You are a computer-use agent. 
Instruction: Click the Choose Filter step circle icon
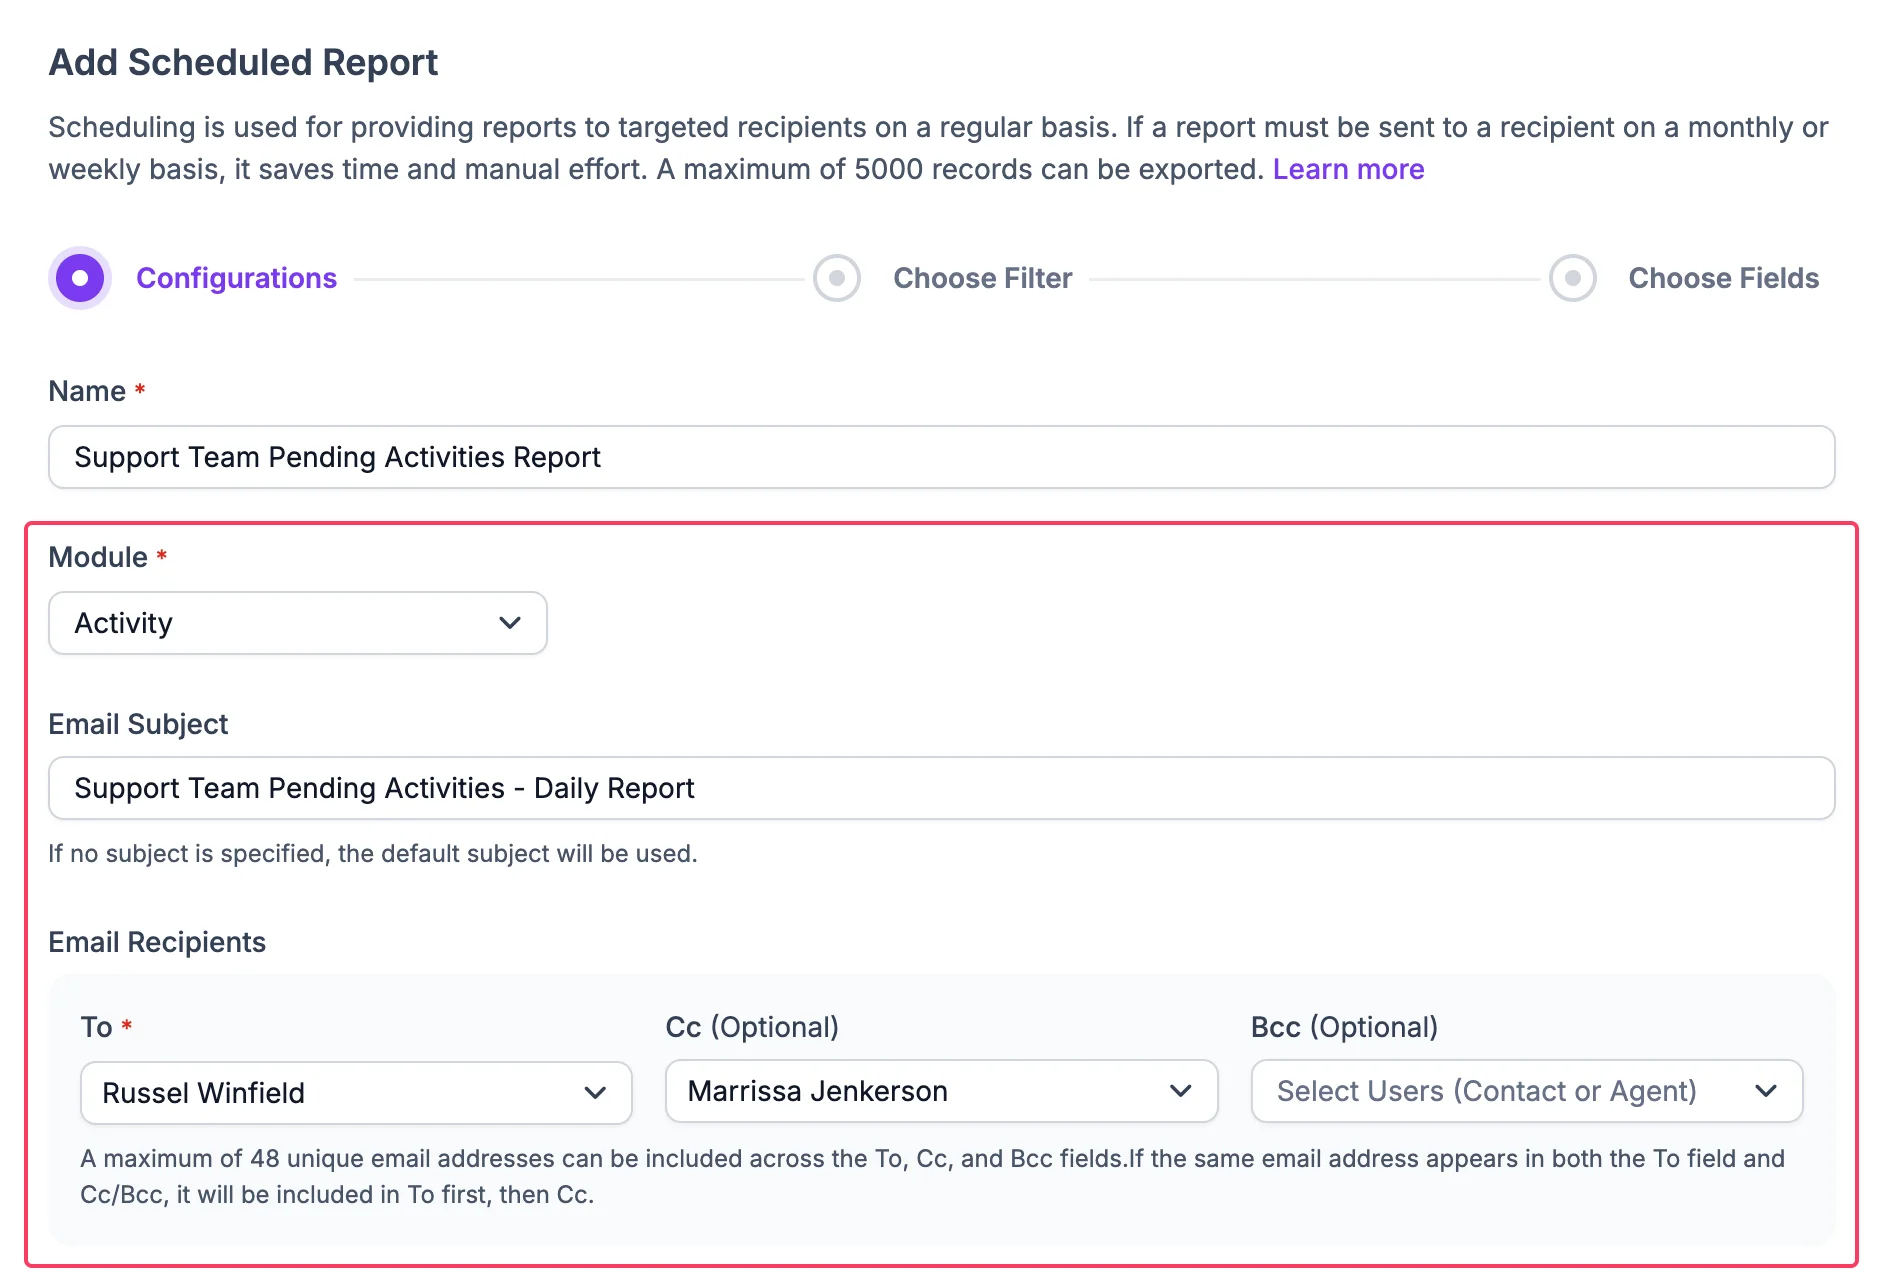pos(837,278)
